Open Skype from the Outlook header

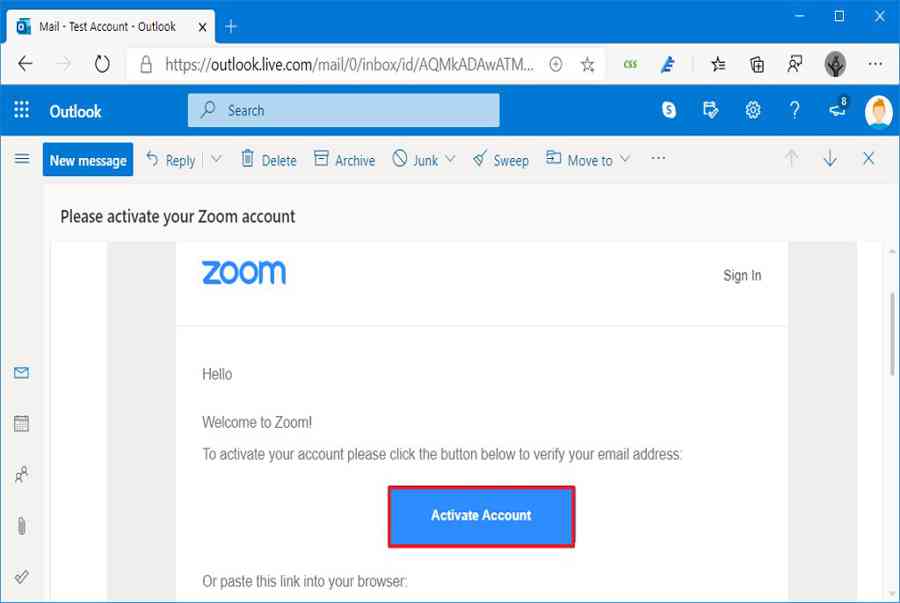pyautogui.click(x=669, y=111)
